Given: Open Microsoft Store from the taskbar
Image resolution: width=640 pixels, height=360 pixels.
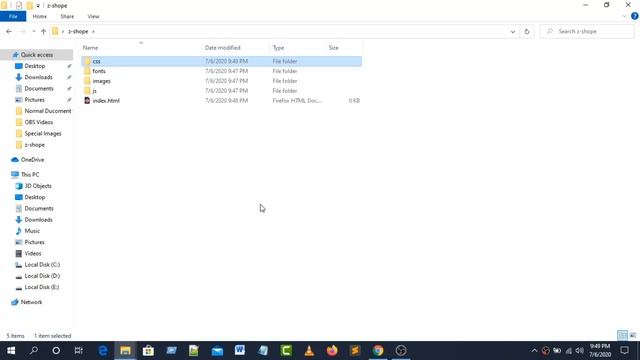Looking at the screenshot, I should (148, 351).
